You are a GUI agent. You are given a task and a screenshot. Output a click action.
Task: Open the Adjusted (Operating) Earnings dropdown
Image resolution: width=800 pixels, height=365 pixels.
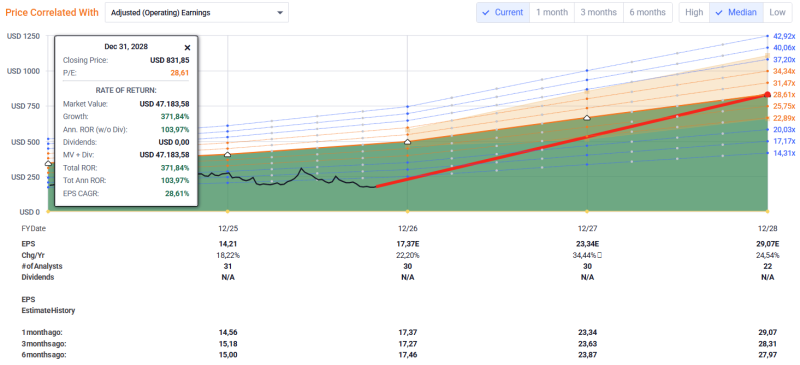tap(197, 13)
